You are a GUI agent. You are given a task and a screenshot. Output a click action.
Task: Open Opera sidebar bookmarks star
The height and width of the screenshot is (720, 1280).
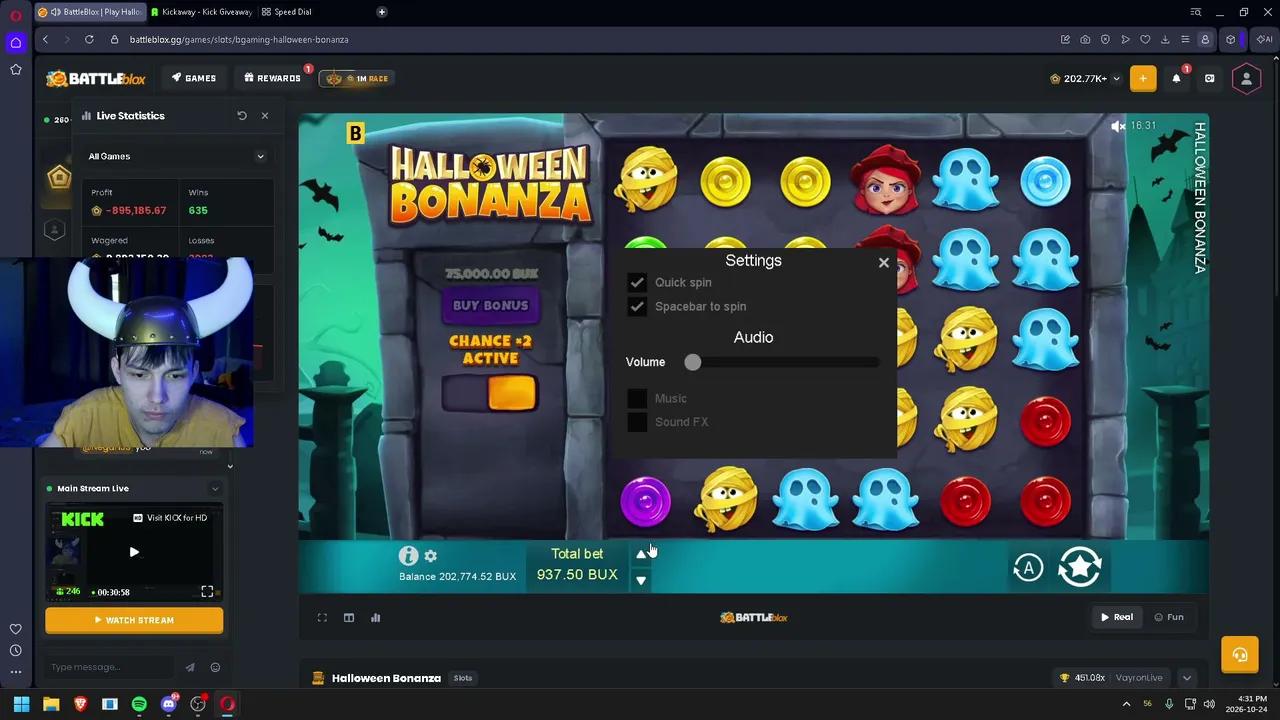pos(15,70)
